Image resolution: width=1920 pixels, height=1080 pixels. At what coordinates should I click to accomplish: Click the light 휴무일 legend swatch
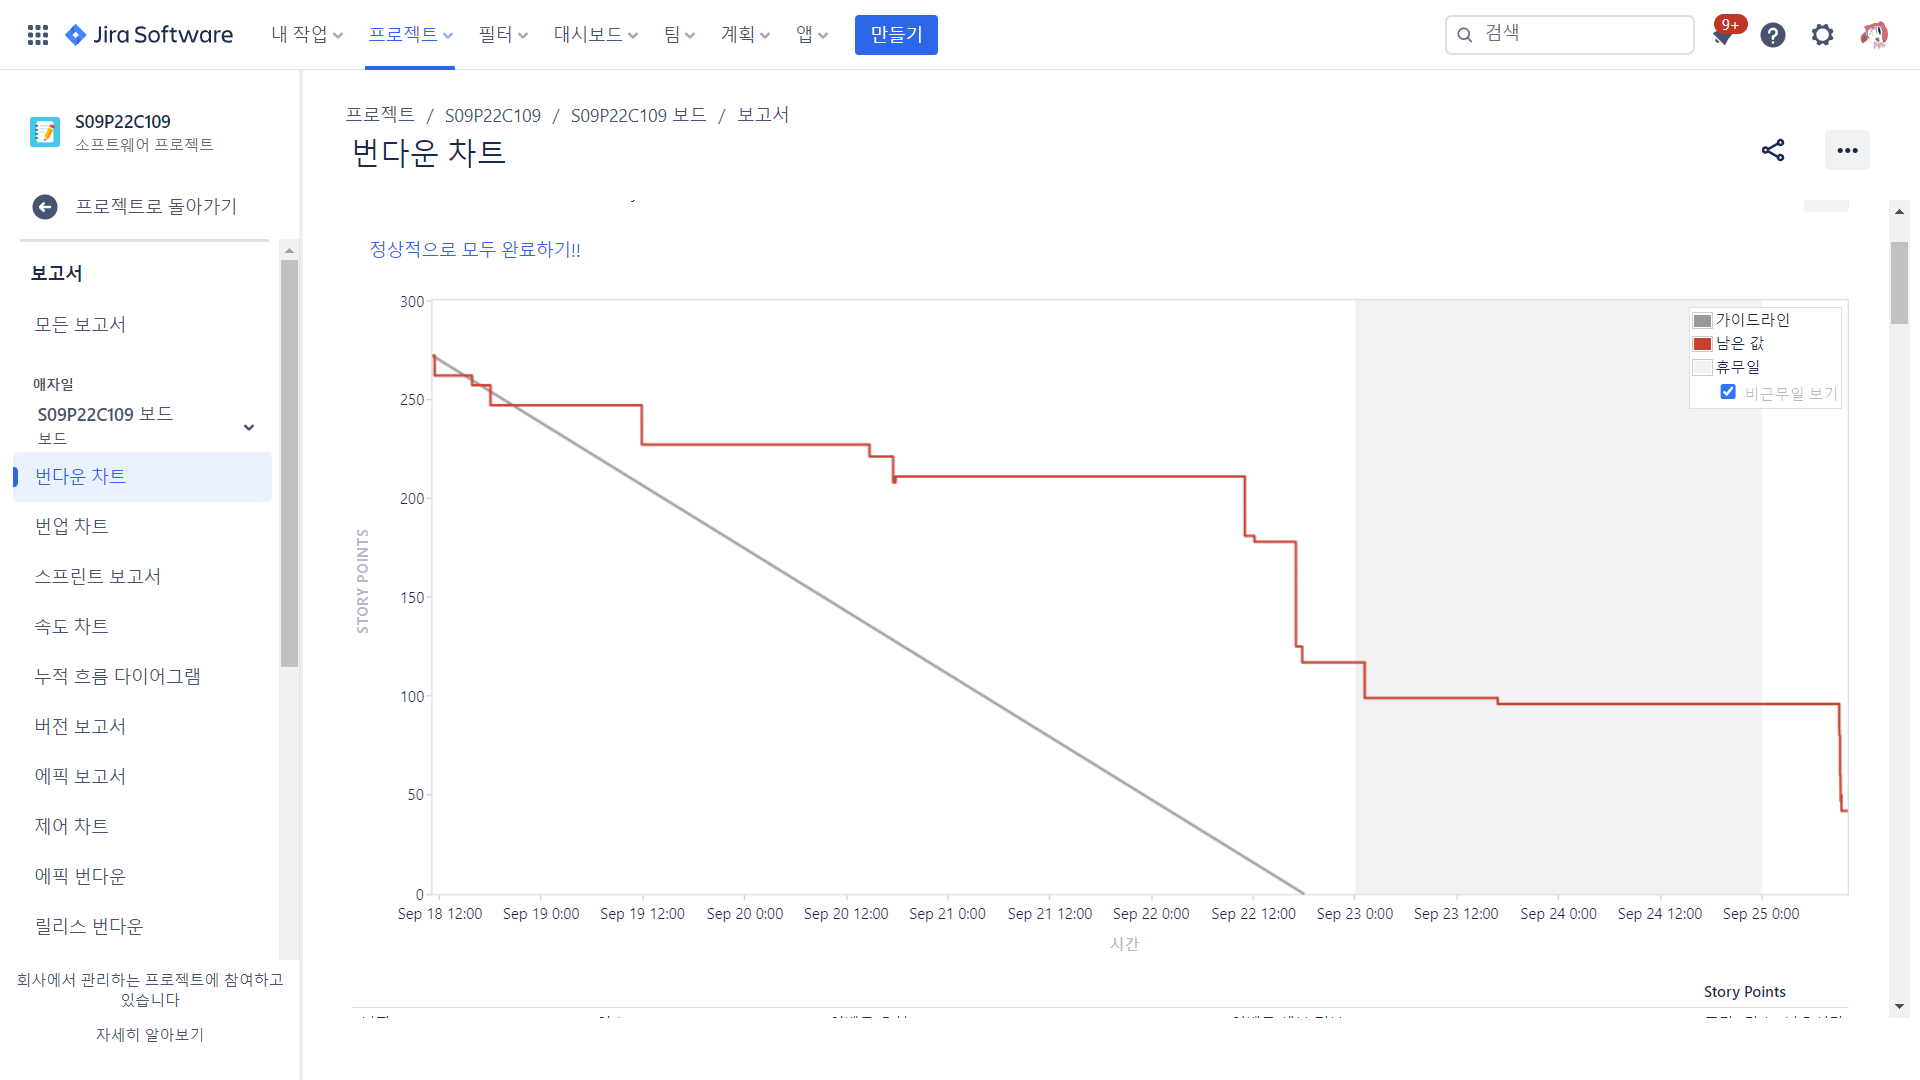click(1702, 368)
